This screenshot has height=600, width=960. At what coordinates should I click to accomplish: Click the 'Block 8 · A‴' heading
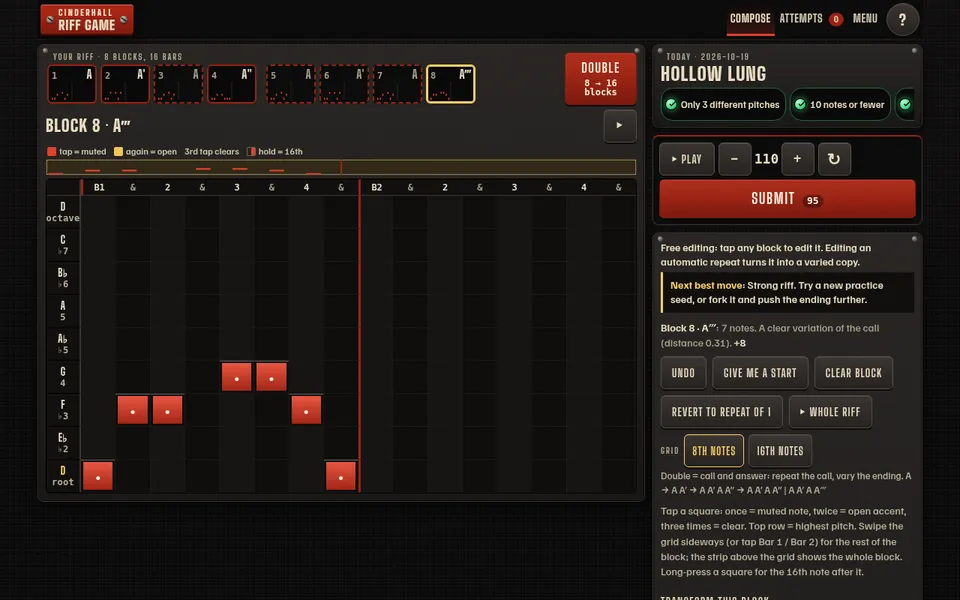88,126
